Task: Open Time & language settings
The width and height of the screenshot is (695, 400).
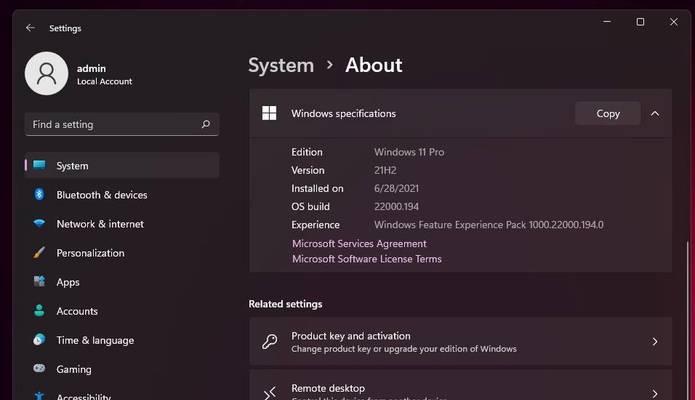Action: click(122, 340)
